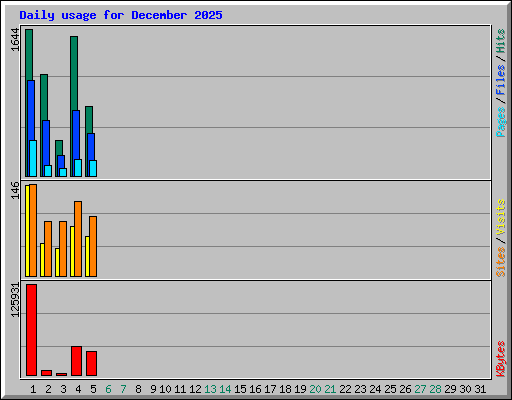Click day label 31 on x-axis
The height and width of the screenshot is (400, 512).
480,389
